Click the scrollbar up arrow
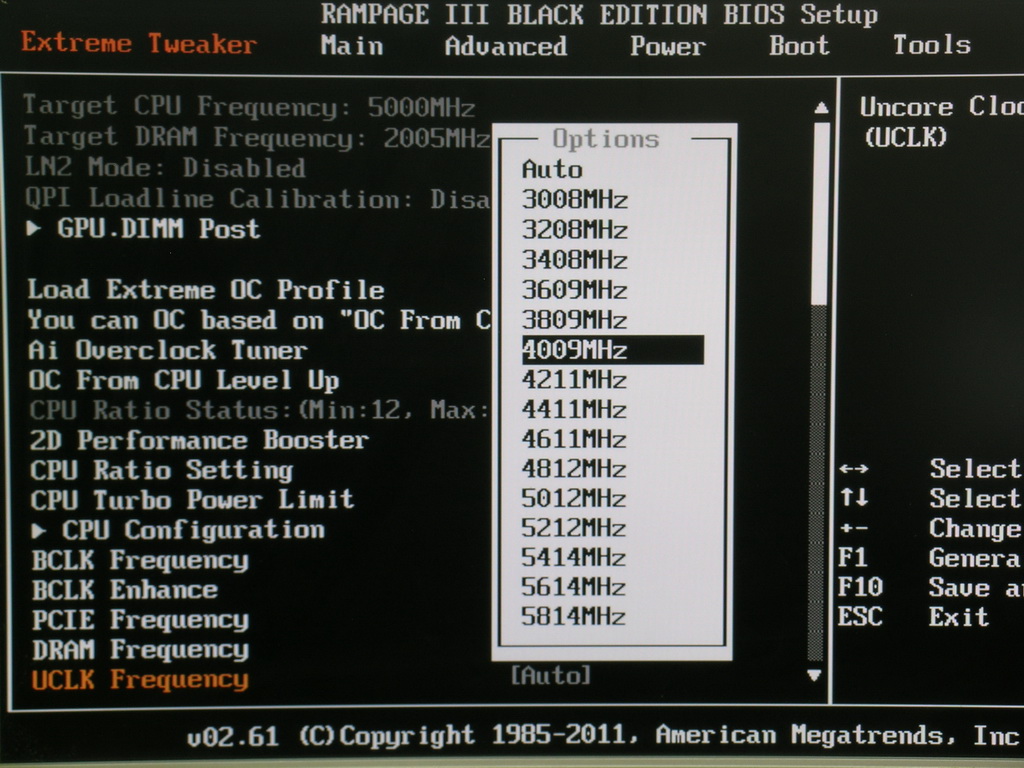The height and width of the screenshot is (768, 1024). coord(822,108)
